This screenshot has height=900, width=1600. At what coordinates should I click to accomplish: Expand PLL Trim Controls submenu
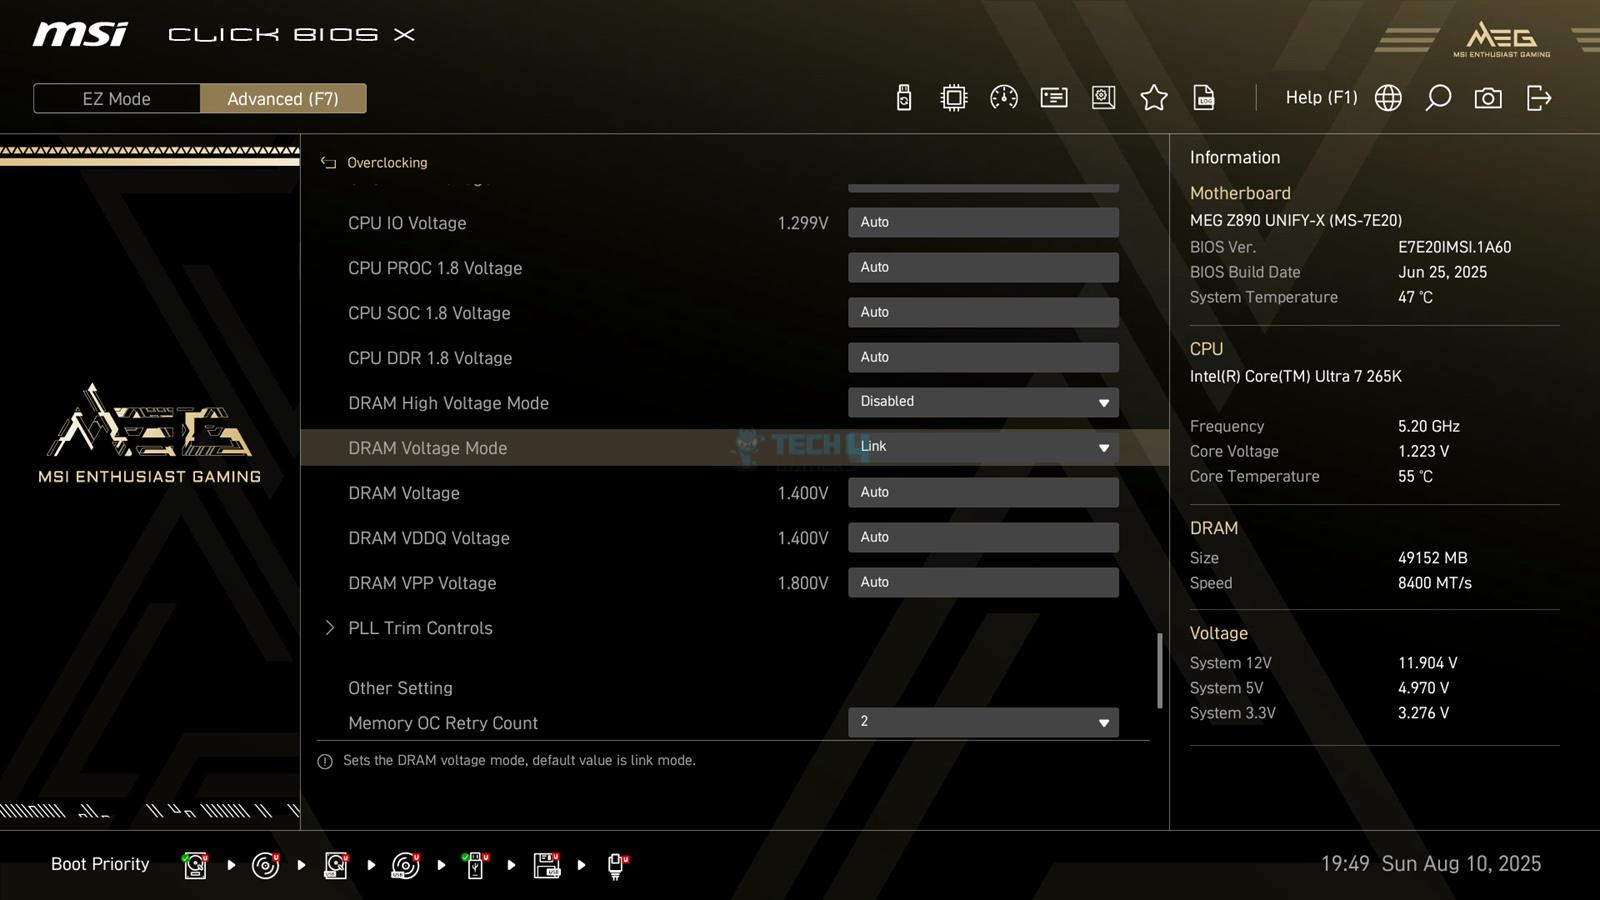[x=420, y=628]
